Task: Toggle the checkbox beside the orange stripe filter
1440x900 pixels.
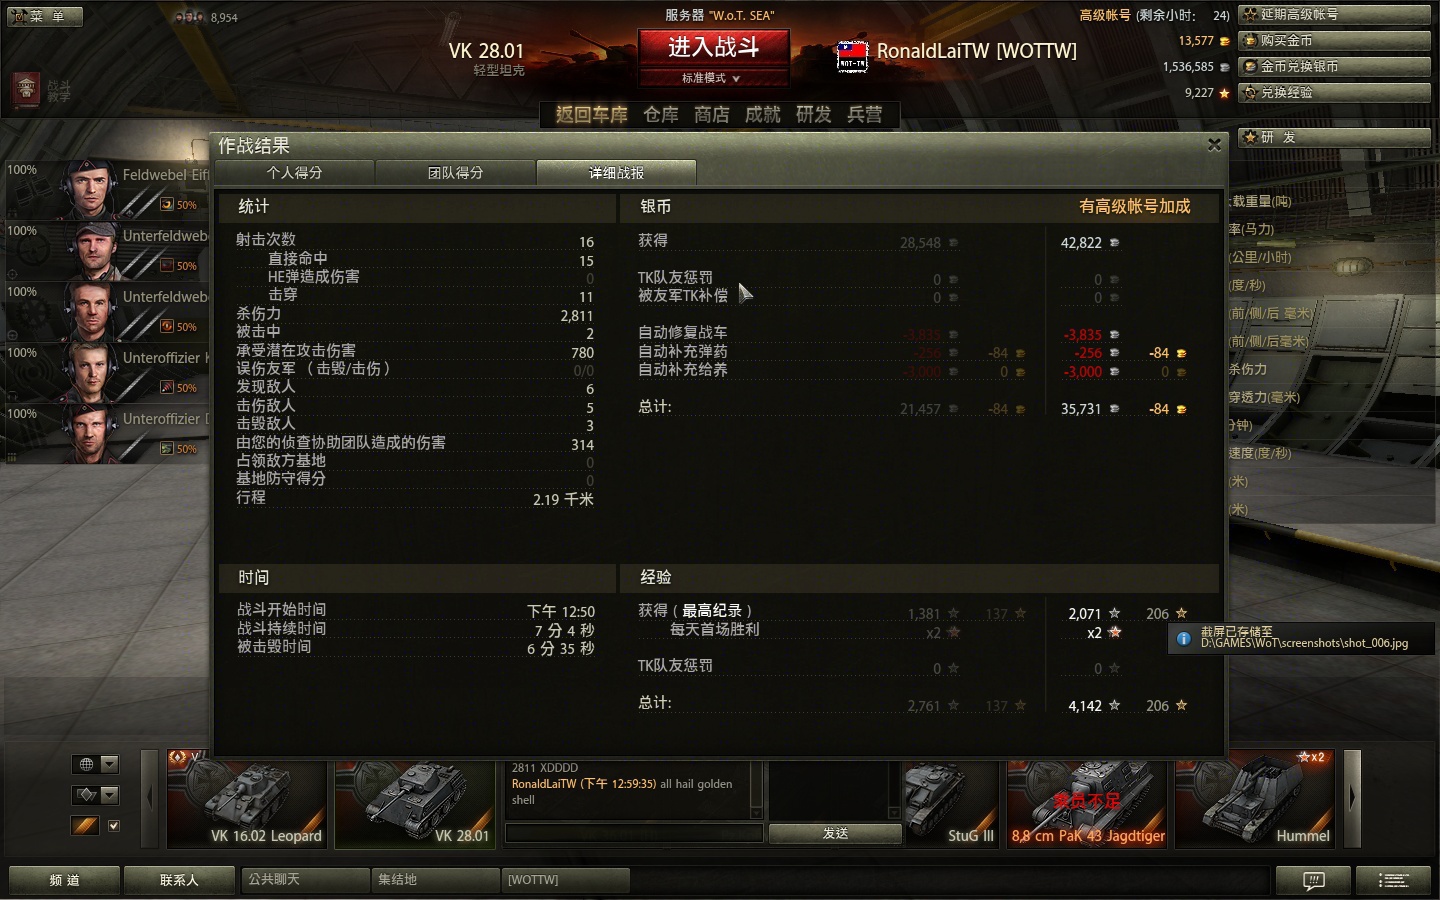Action: click(x=113, y=826)
